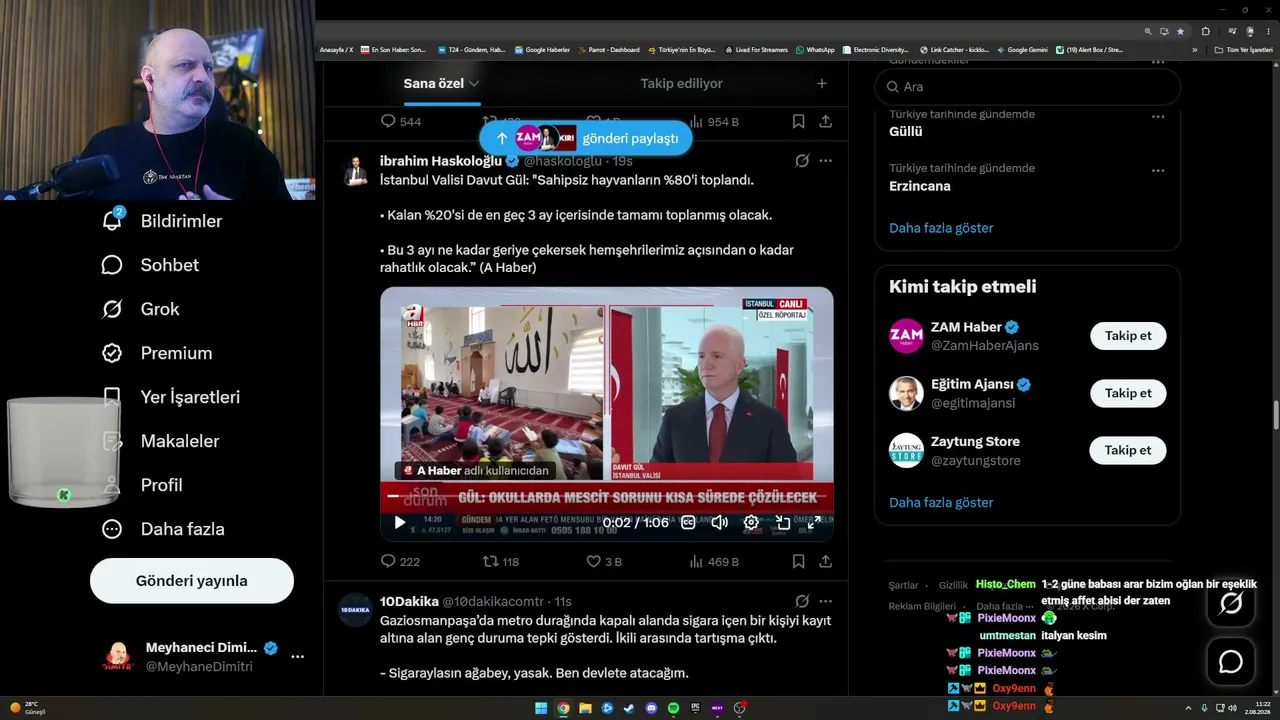Open floating Grok button at bottom right
This screenshot has height=720, width=1280.
pos(1231,603)
